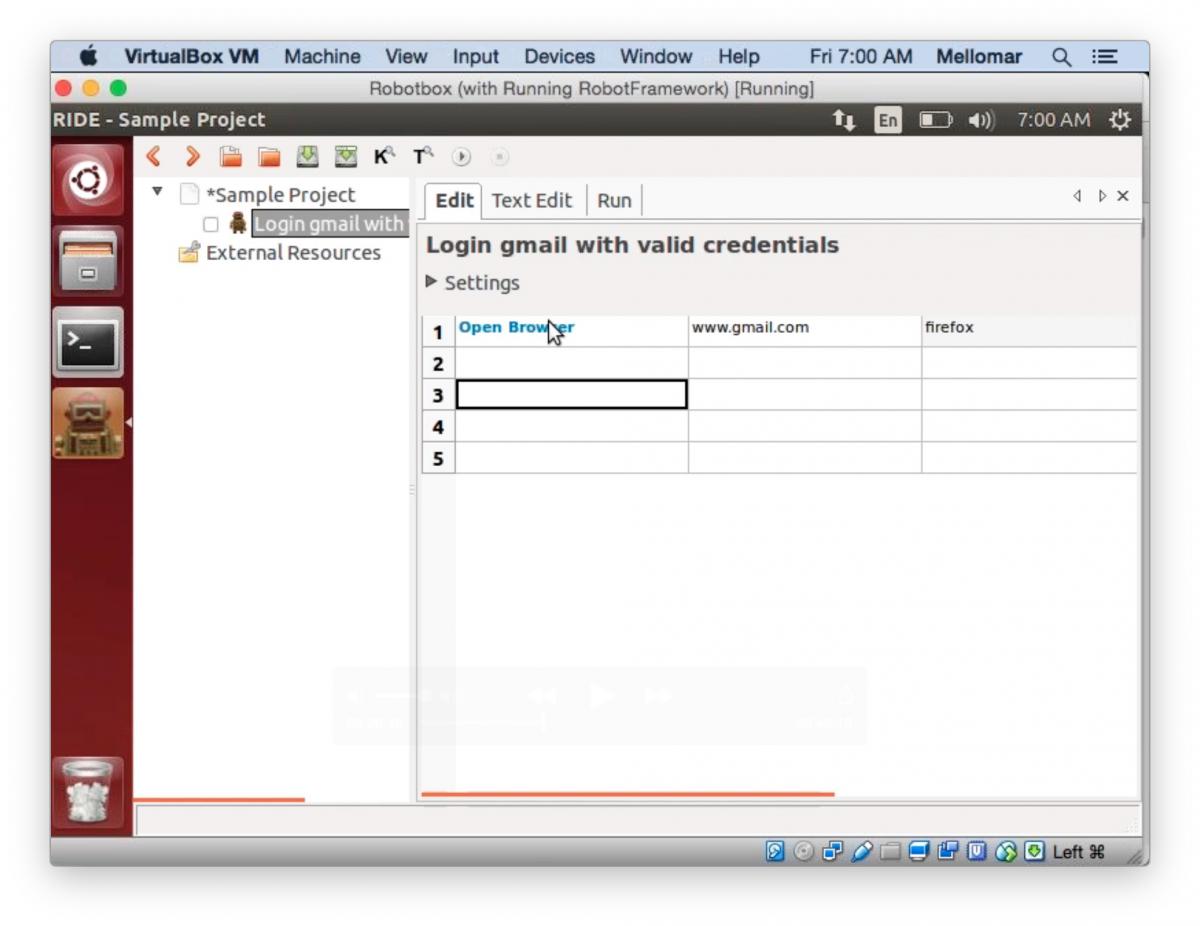The height and width of the screenshot is (926, 1200).
Task: Click the network indicator in Ubuntu panel
Action: [845, 120]
